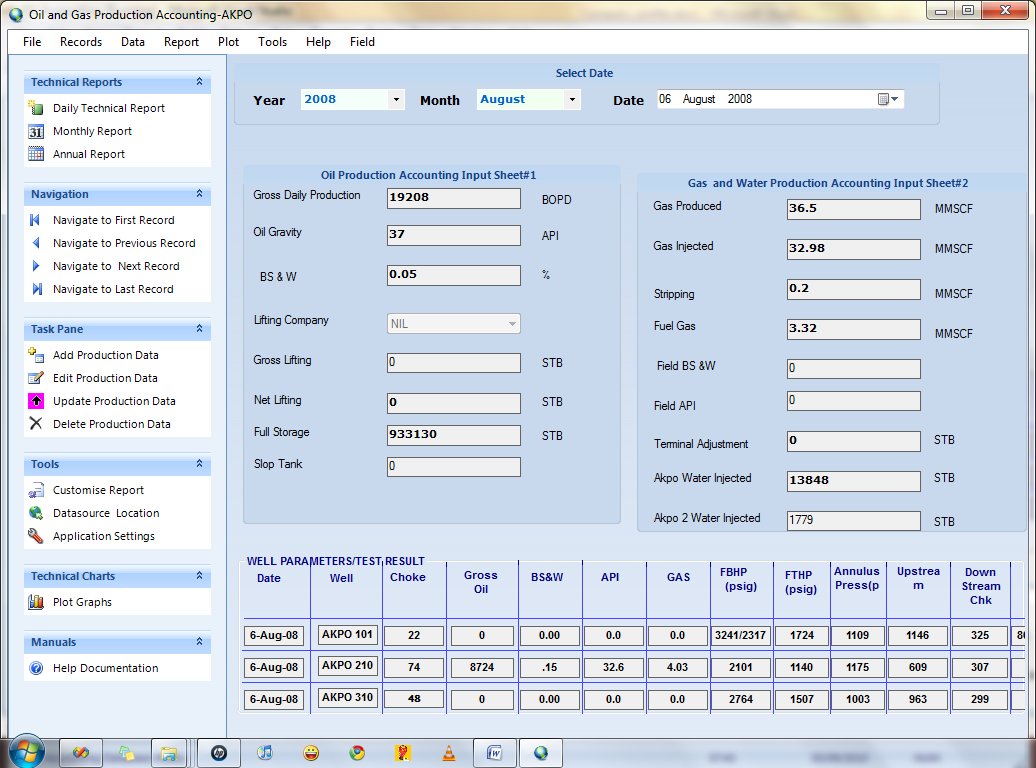Click the Add Production Data icon
This screenshot has height=768, width=1036.
tap(36, 355)
